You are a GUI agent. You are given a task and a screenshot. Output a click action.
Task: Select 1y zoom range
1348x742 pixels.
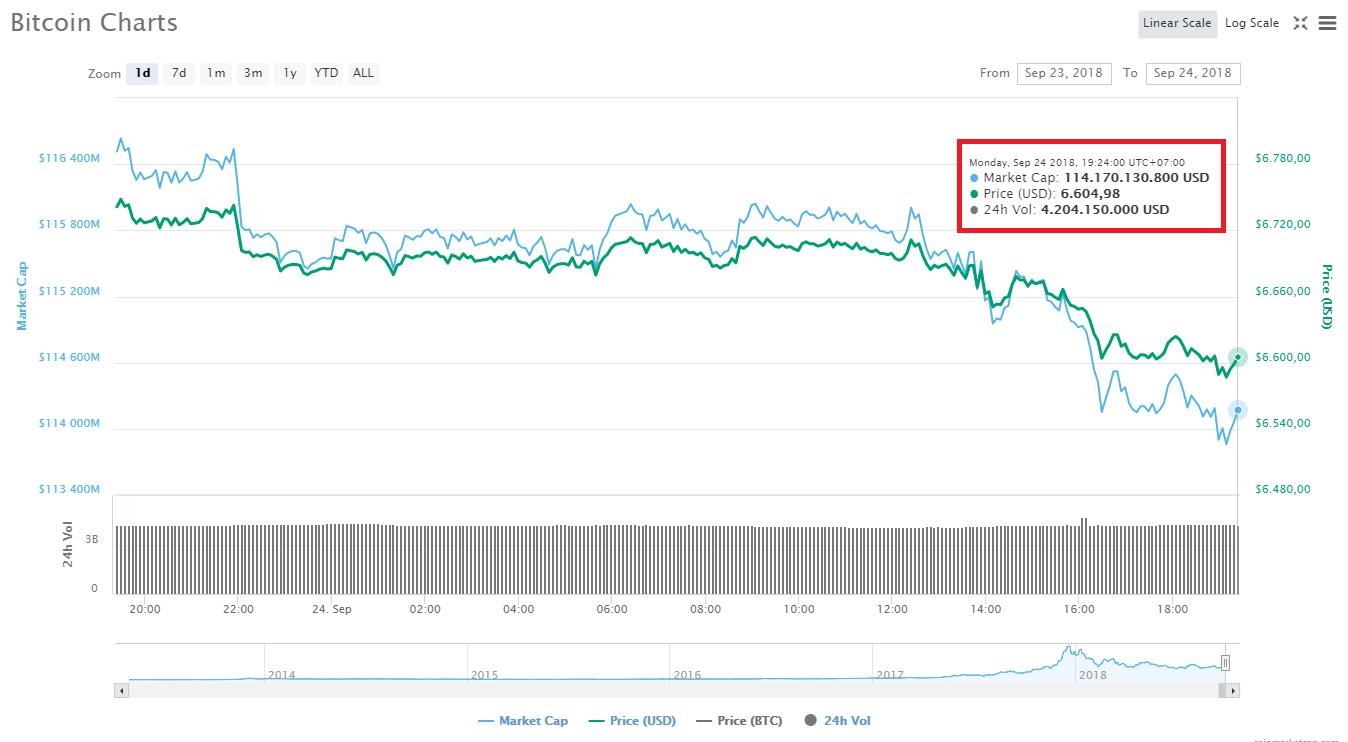pyautogui.click(x=290, y=73)
